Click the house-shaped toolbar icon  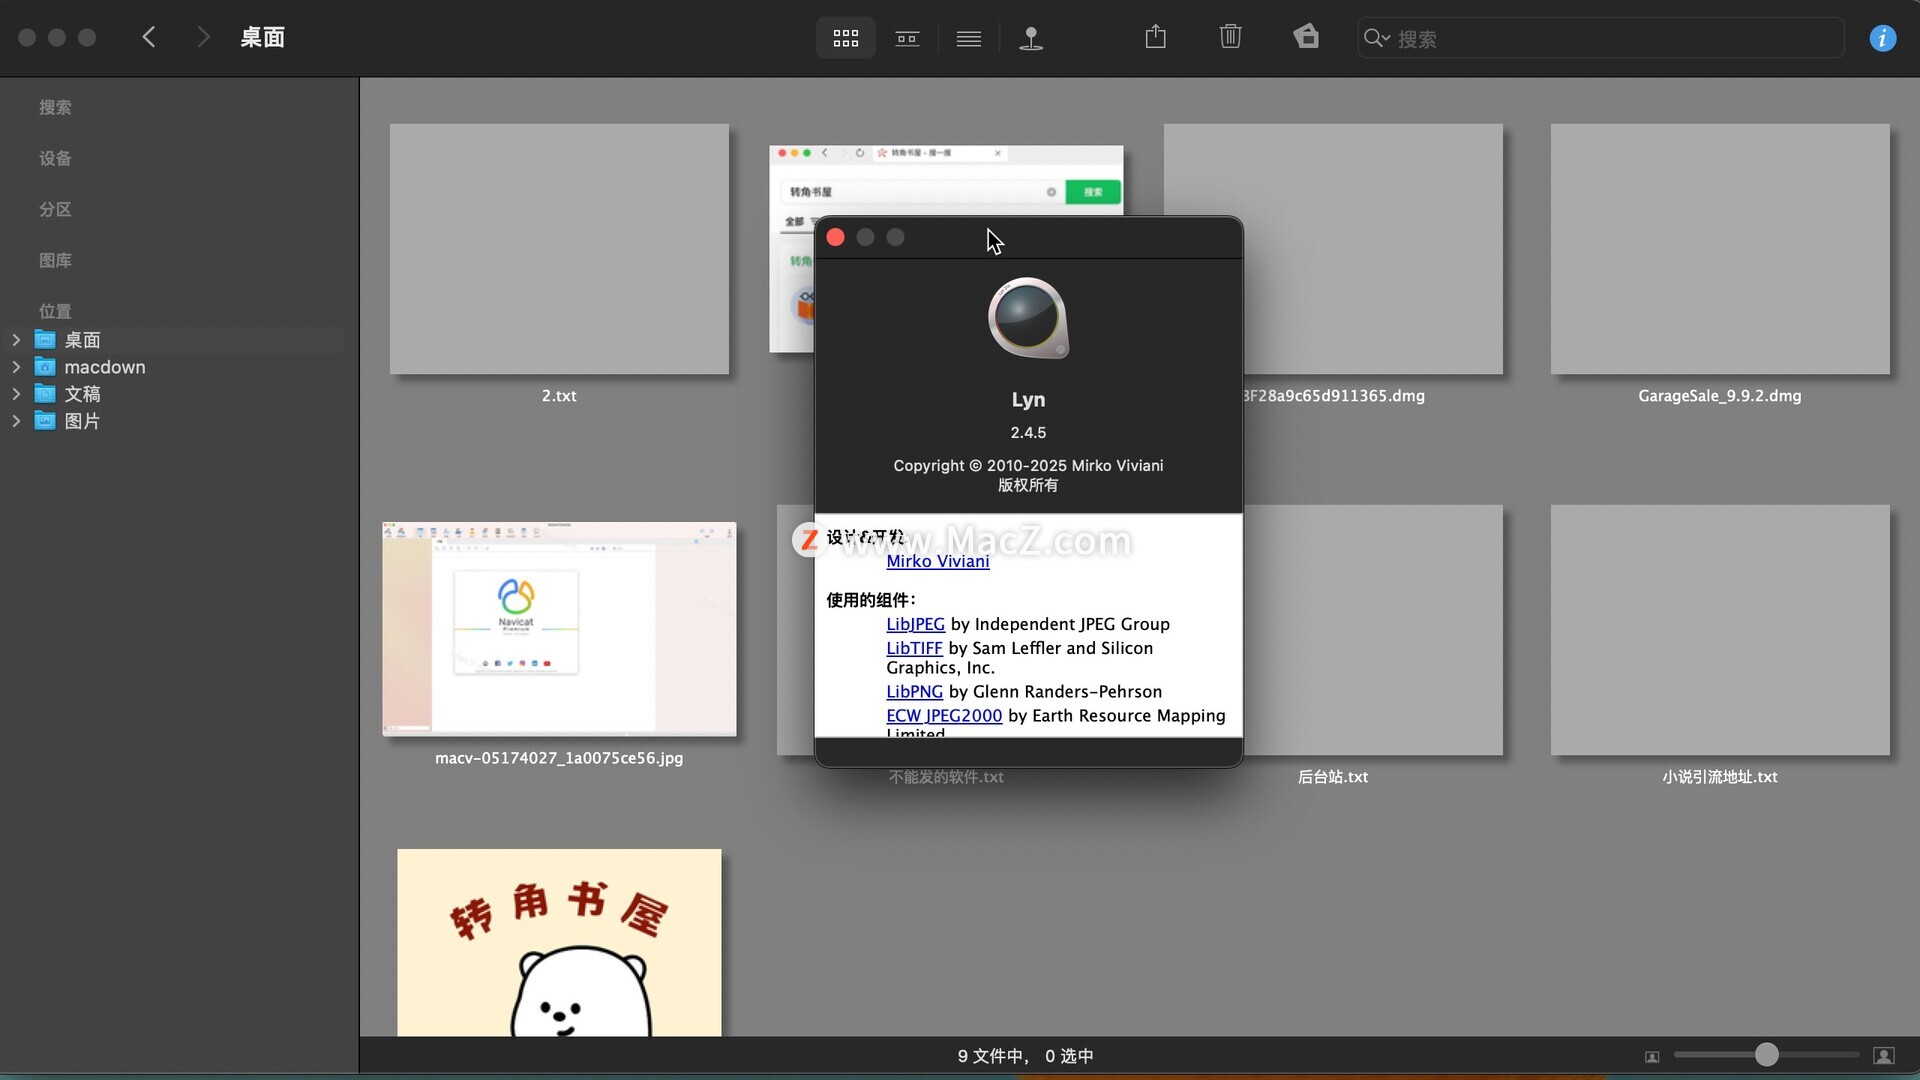1306,37
